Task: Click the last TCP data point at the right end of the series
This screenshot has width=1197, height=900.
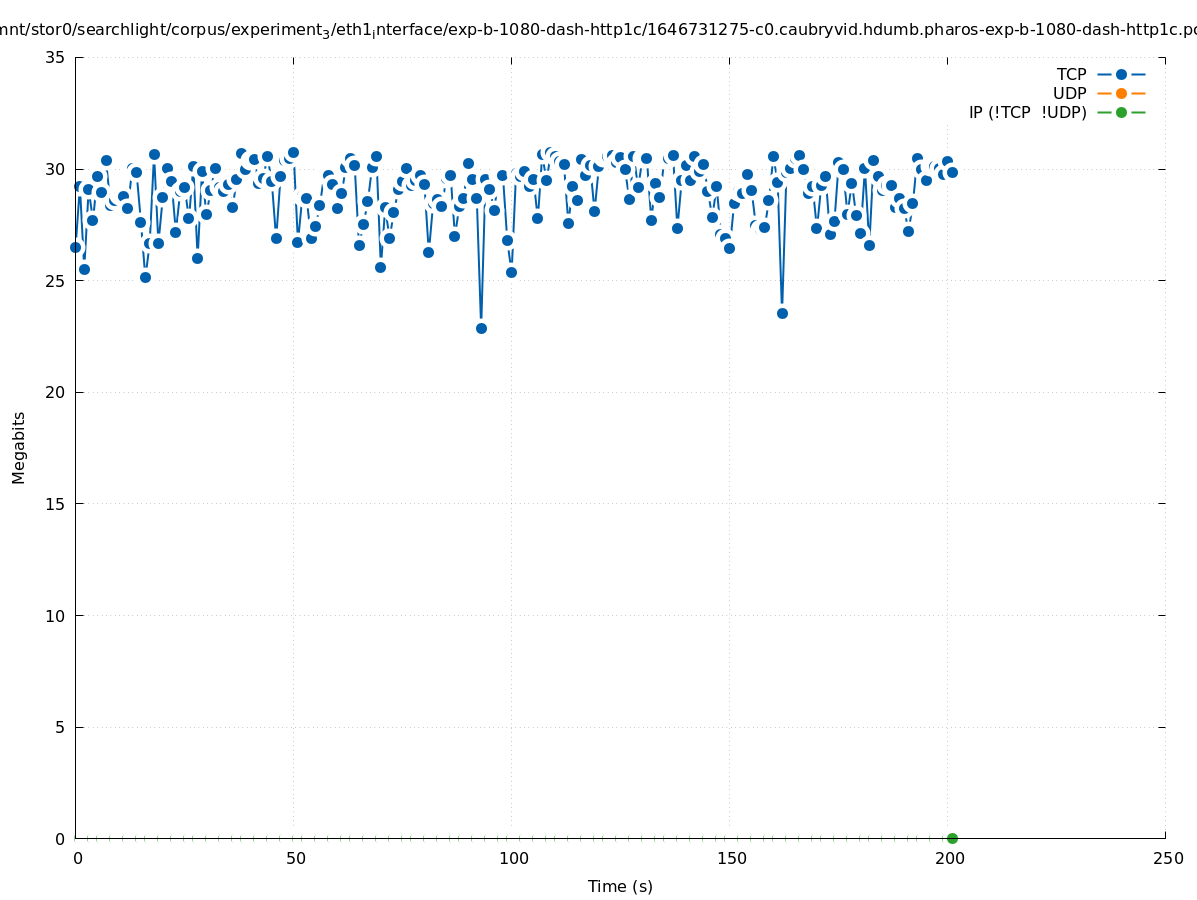Action: coord(952,172)
